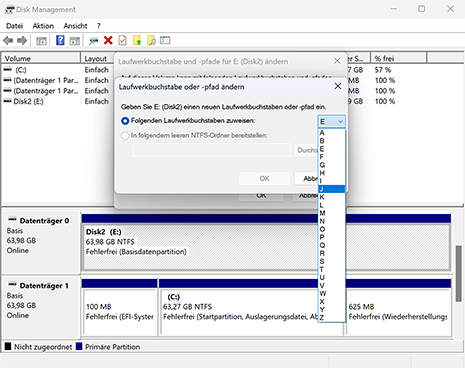Click the show/hide console tree icon

point(41,41)
